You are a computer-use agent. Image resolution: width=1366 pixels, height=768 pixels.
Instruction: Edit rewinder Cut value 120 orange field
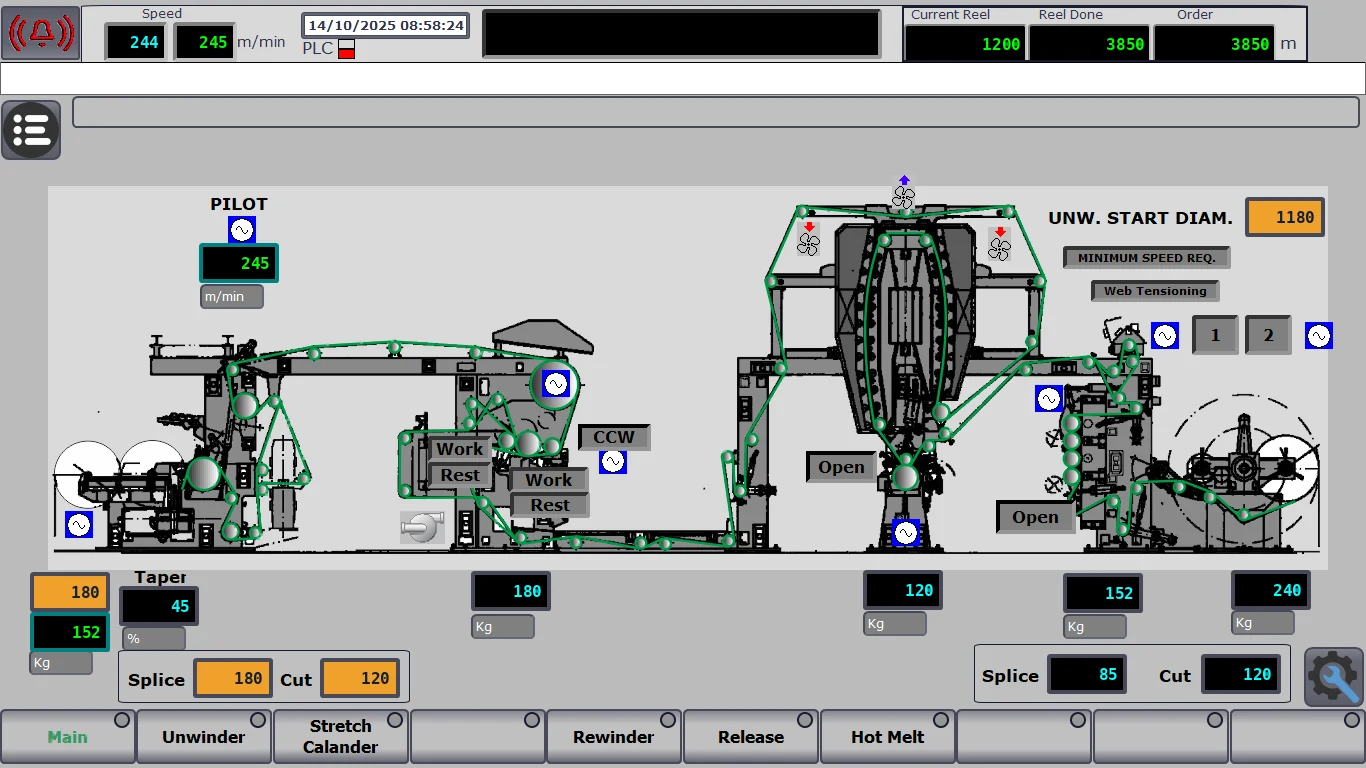(360, 678)
